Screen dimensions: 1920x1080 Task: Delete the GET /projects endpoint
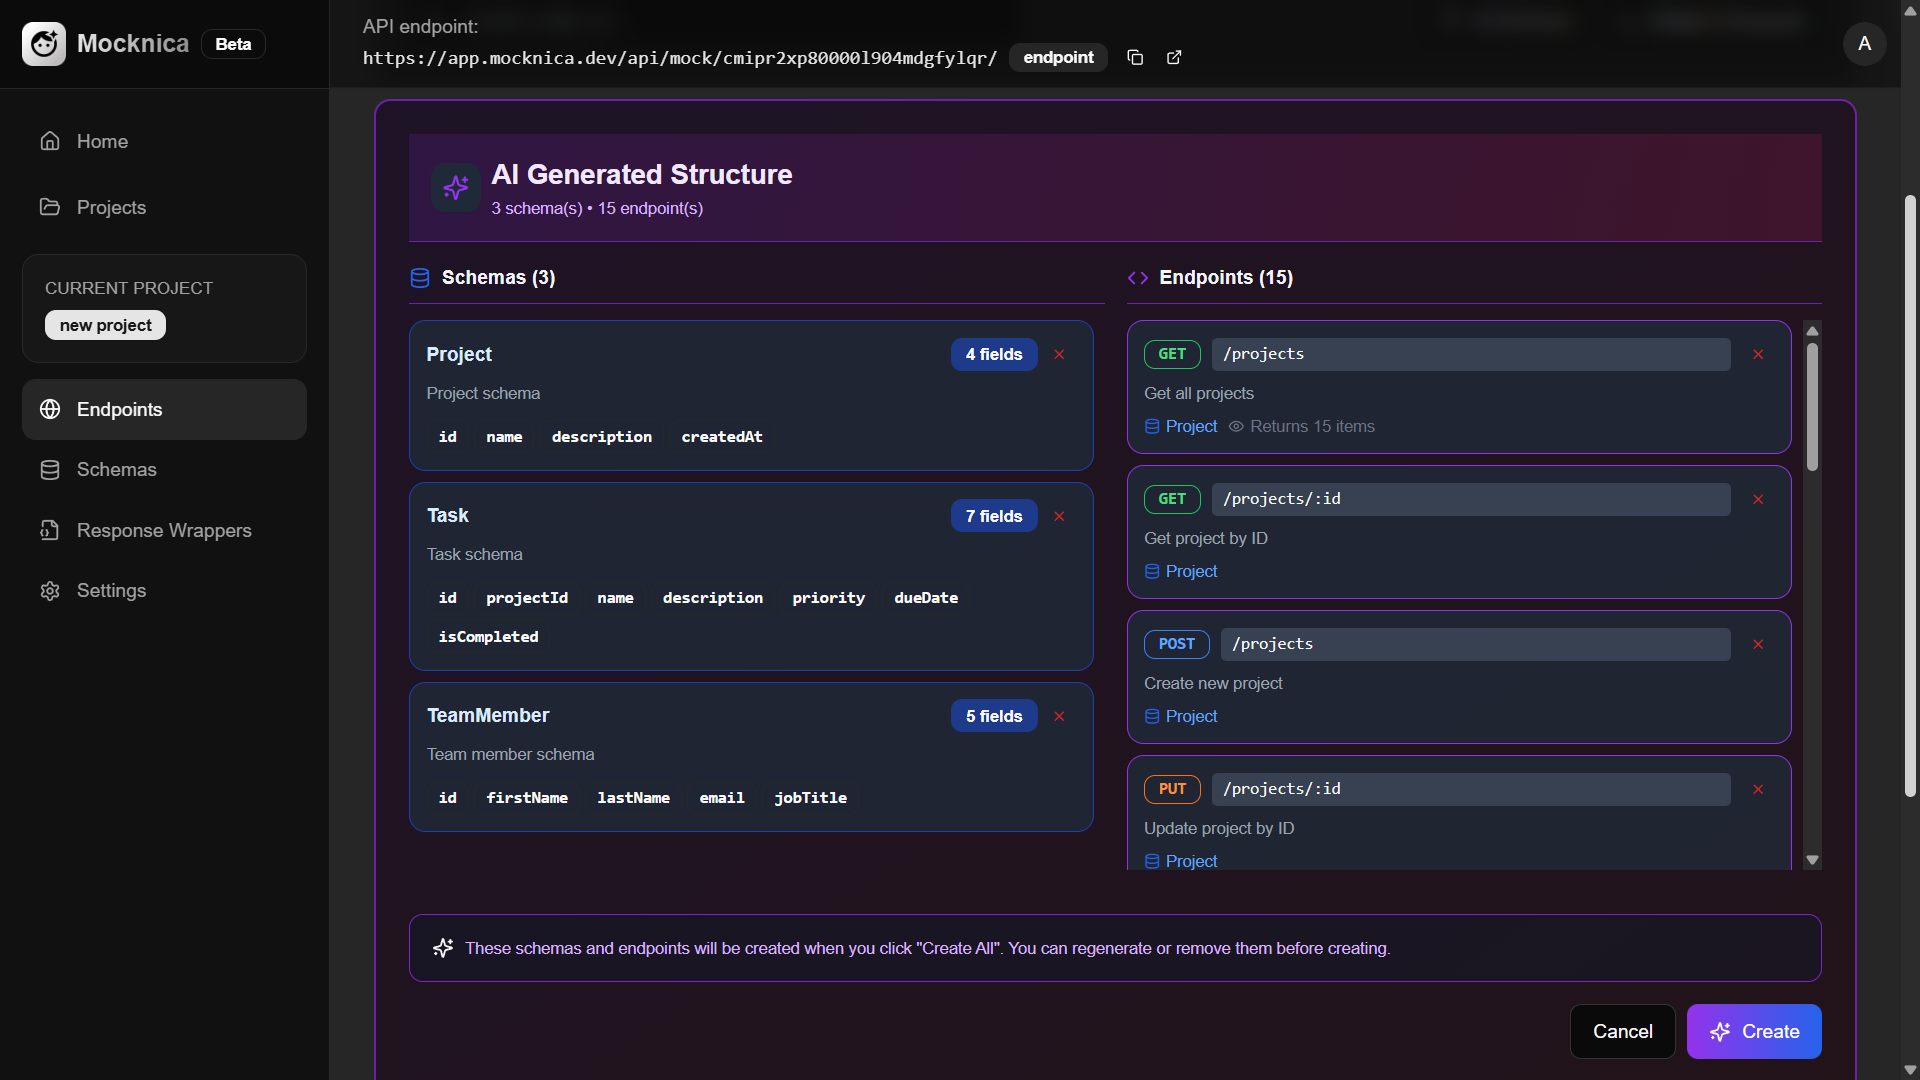point(1758,354)
